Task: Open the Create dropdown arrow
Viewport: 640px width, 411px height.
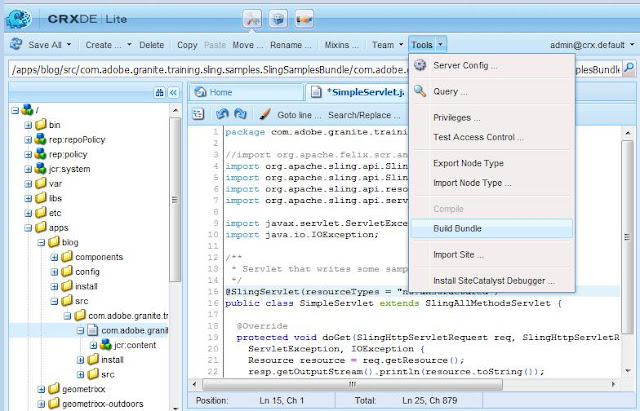Action: [x=129, y=44]
